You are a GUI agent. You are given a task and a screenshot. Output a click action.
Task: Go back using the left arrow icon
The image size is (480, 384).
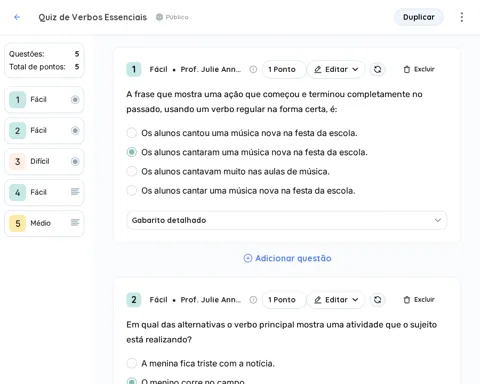tap(17, 17)
